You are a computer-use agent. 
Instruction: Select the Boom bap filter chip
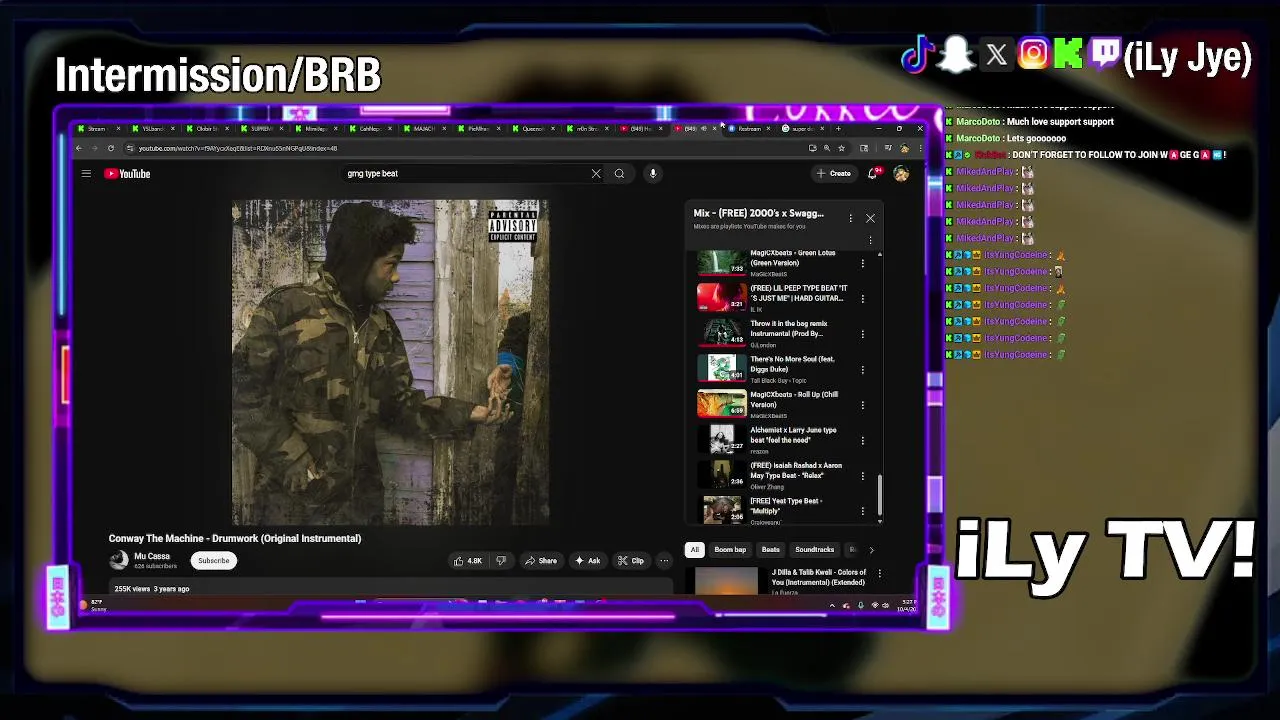coord(730,550)
